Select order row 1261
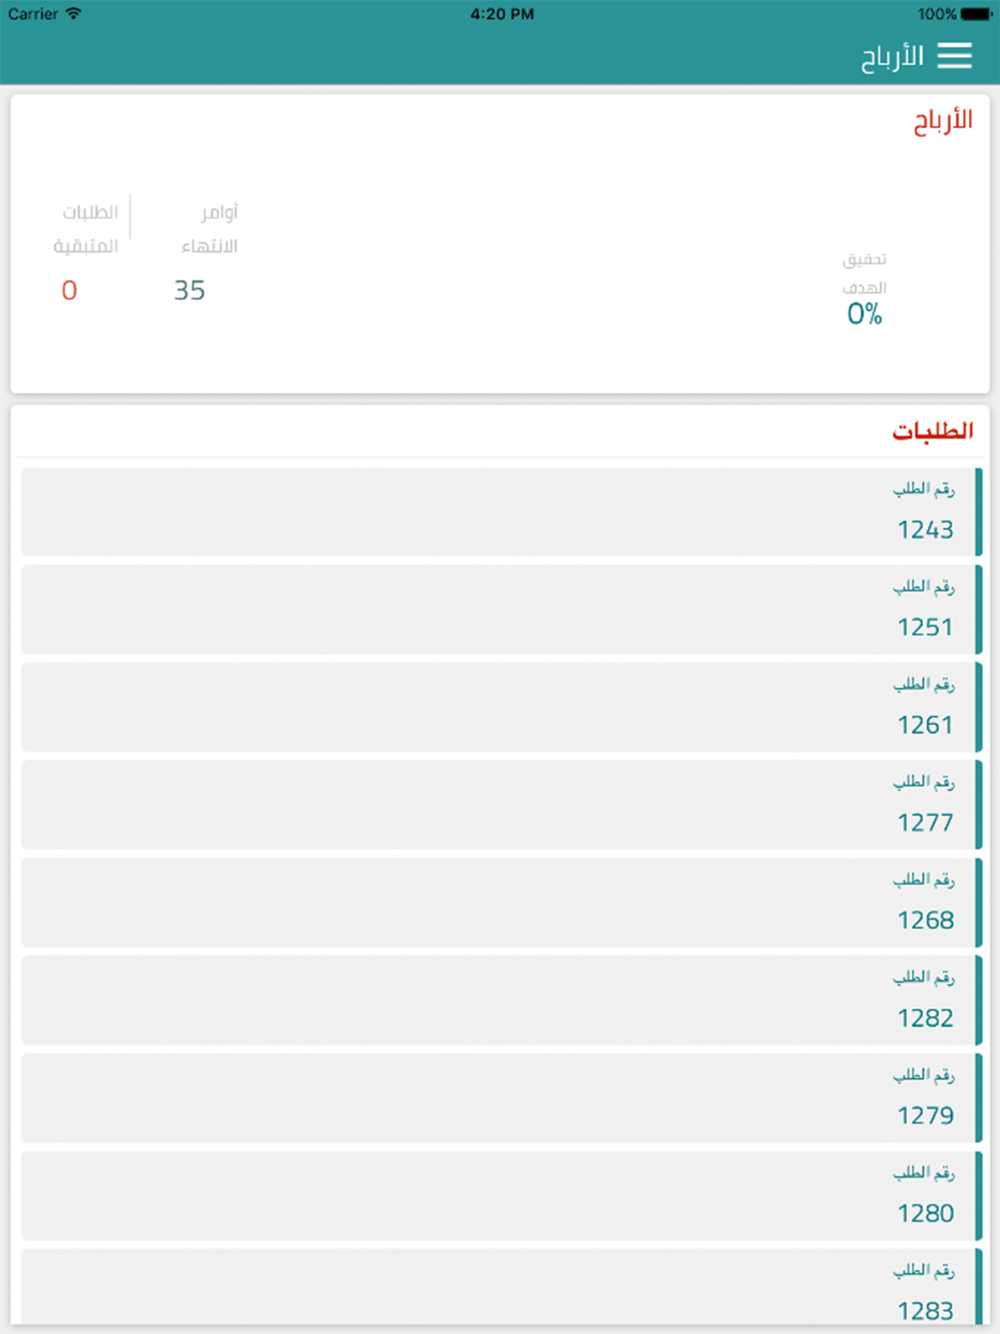Screen dimensions: 1000x1334 502,707
